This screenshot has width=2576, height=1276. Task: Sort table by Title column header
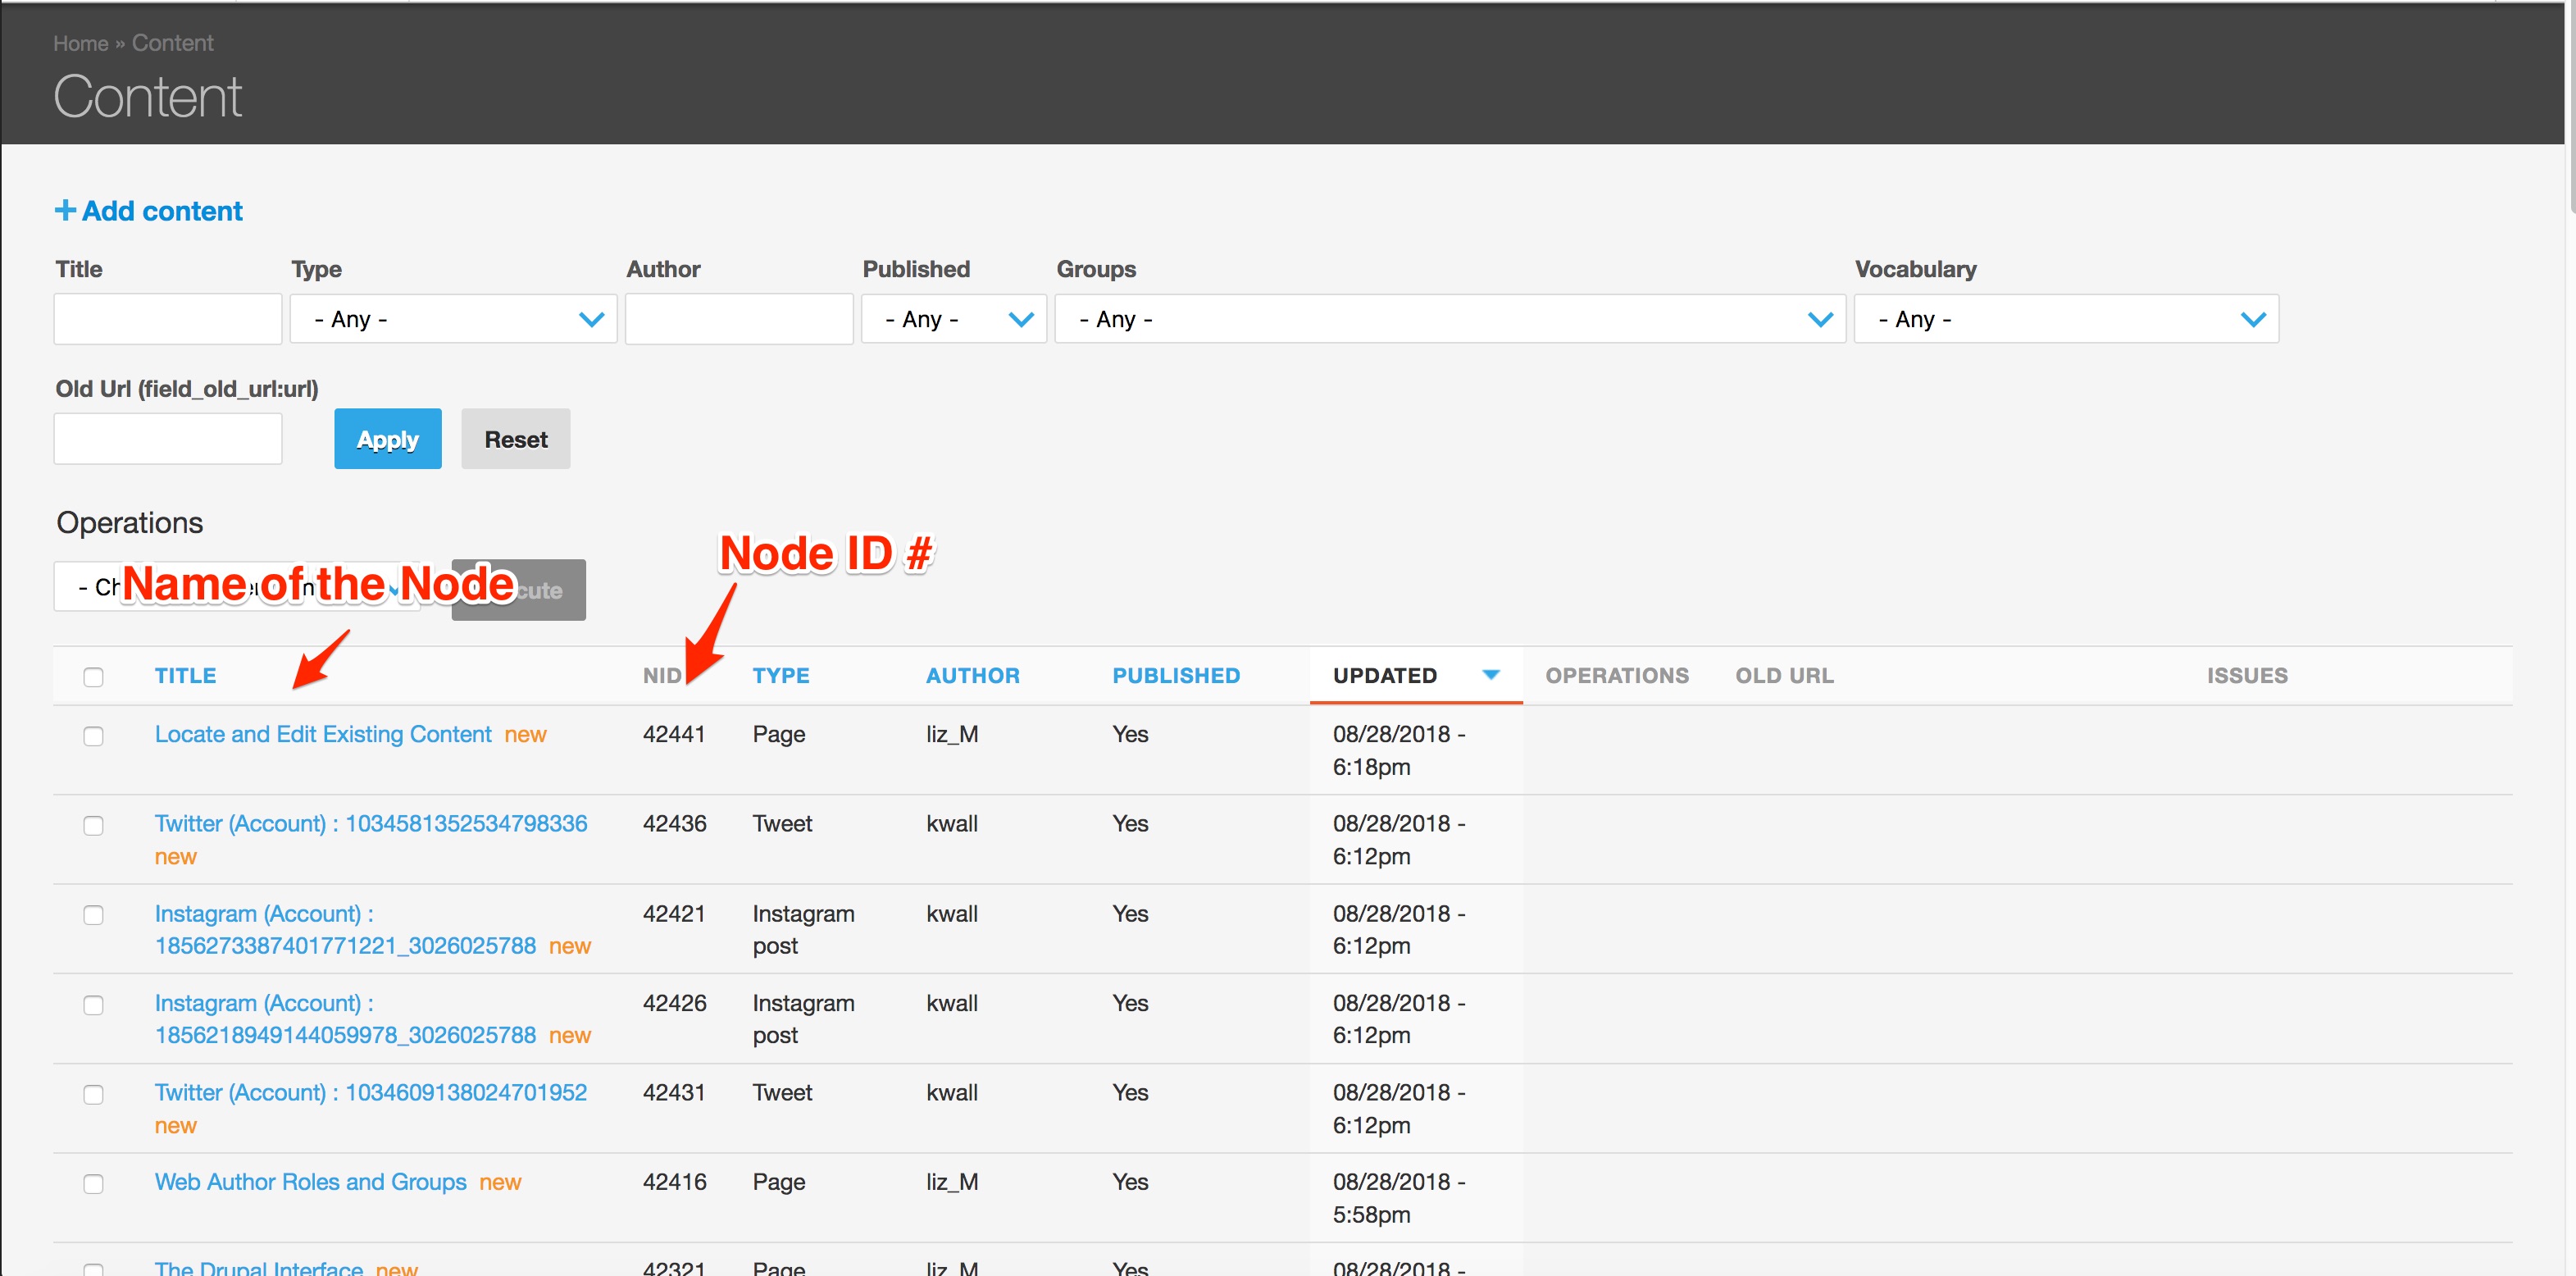pos(185,676)
